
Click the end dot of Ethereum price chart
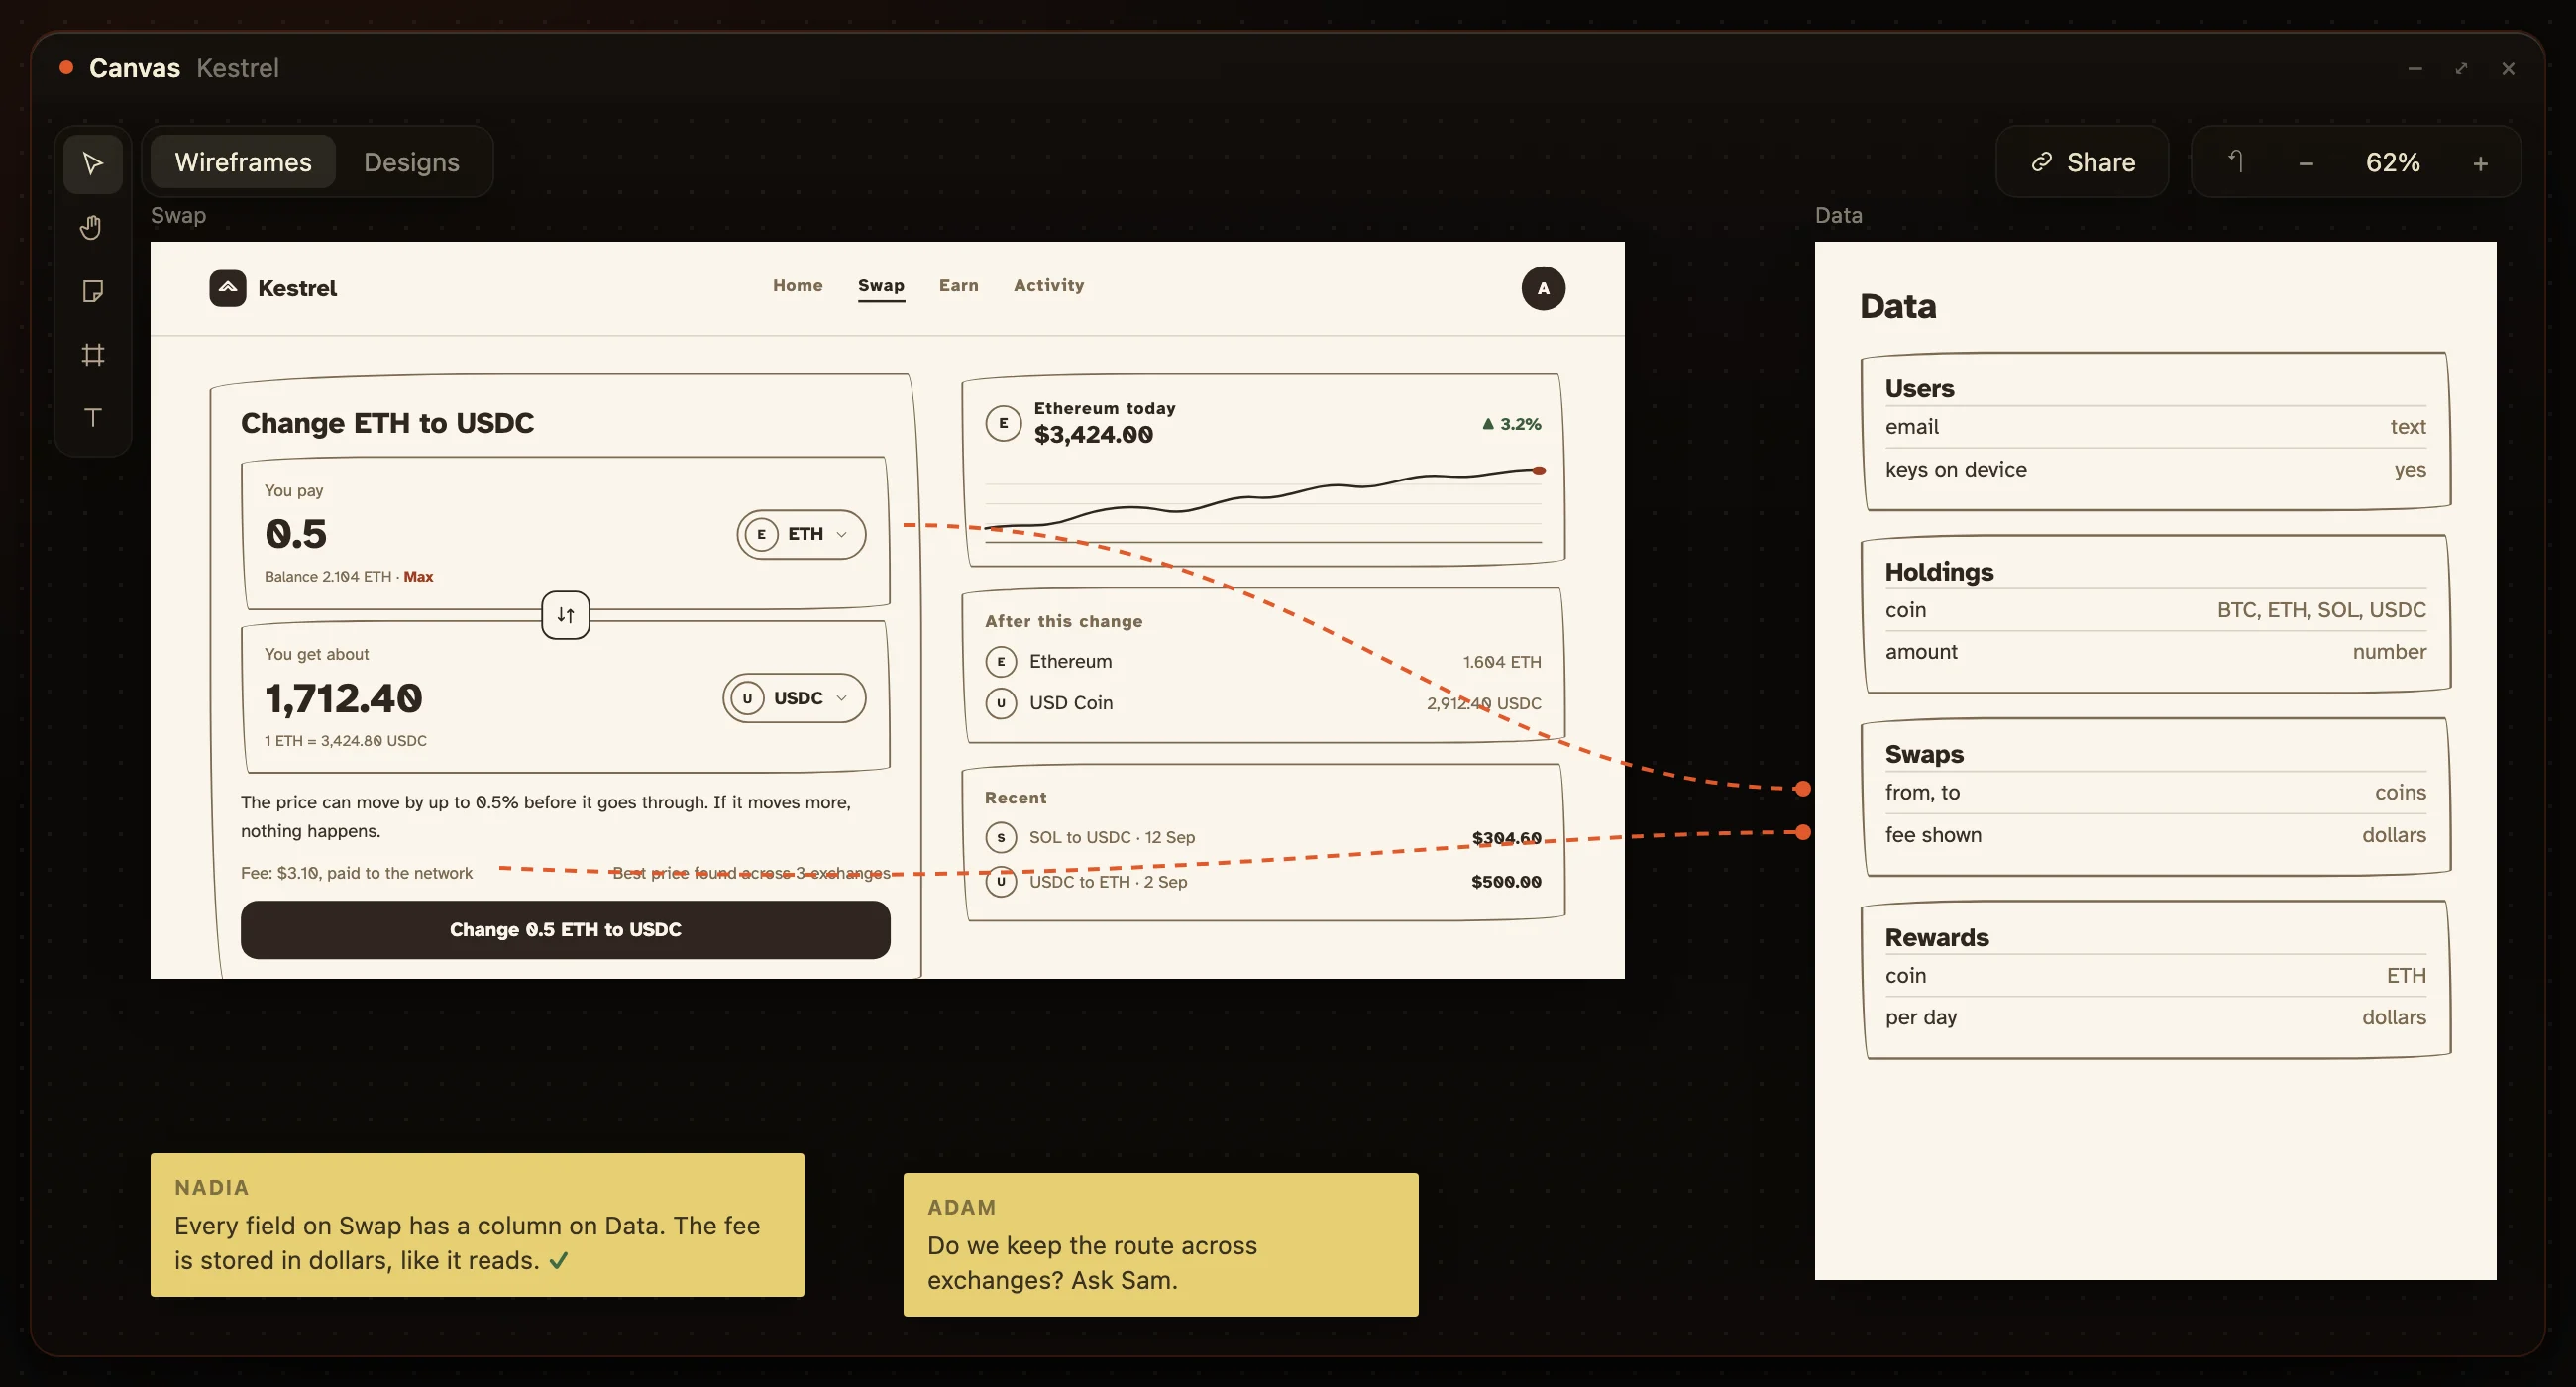click(x=1539, y=470)
